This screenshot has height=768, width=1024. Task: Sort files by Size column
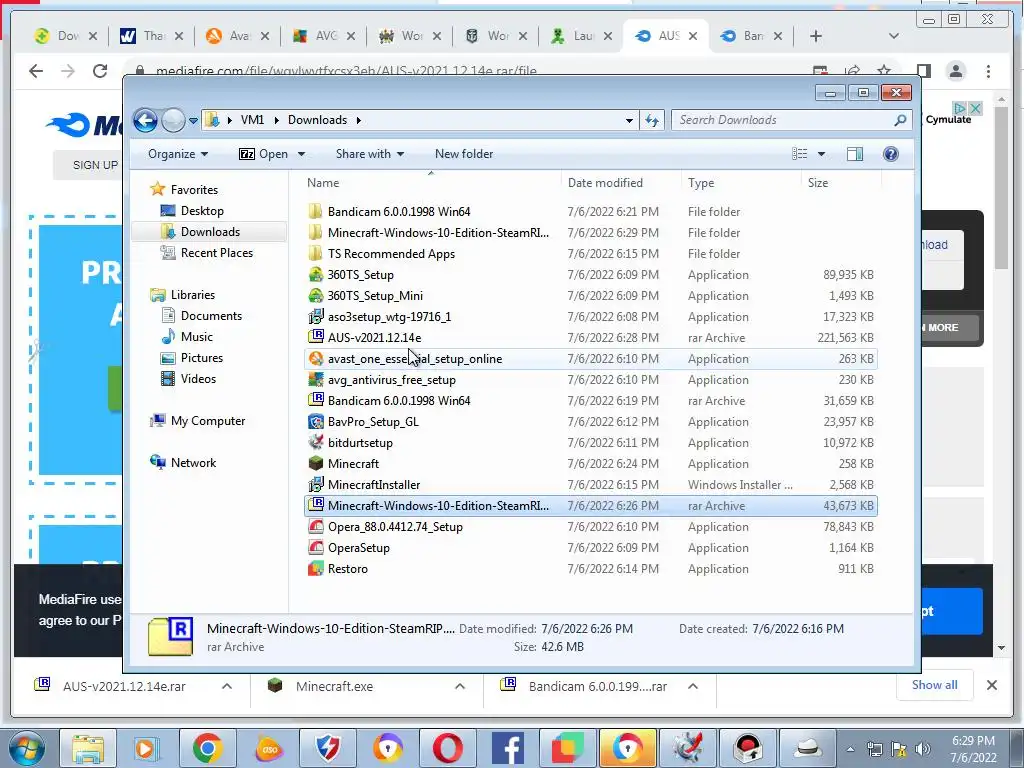(x=818, y=183)
